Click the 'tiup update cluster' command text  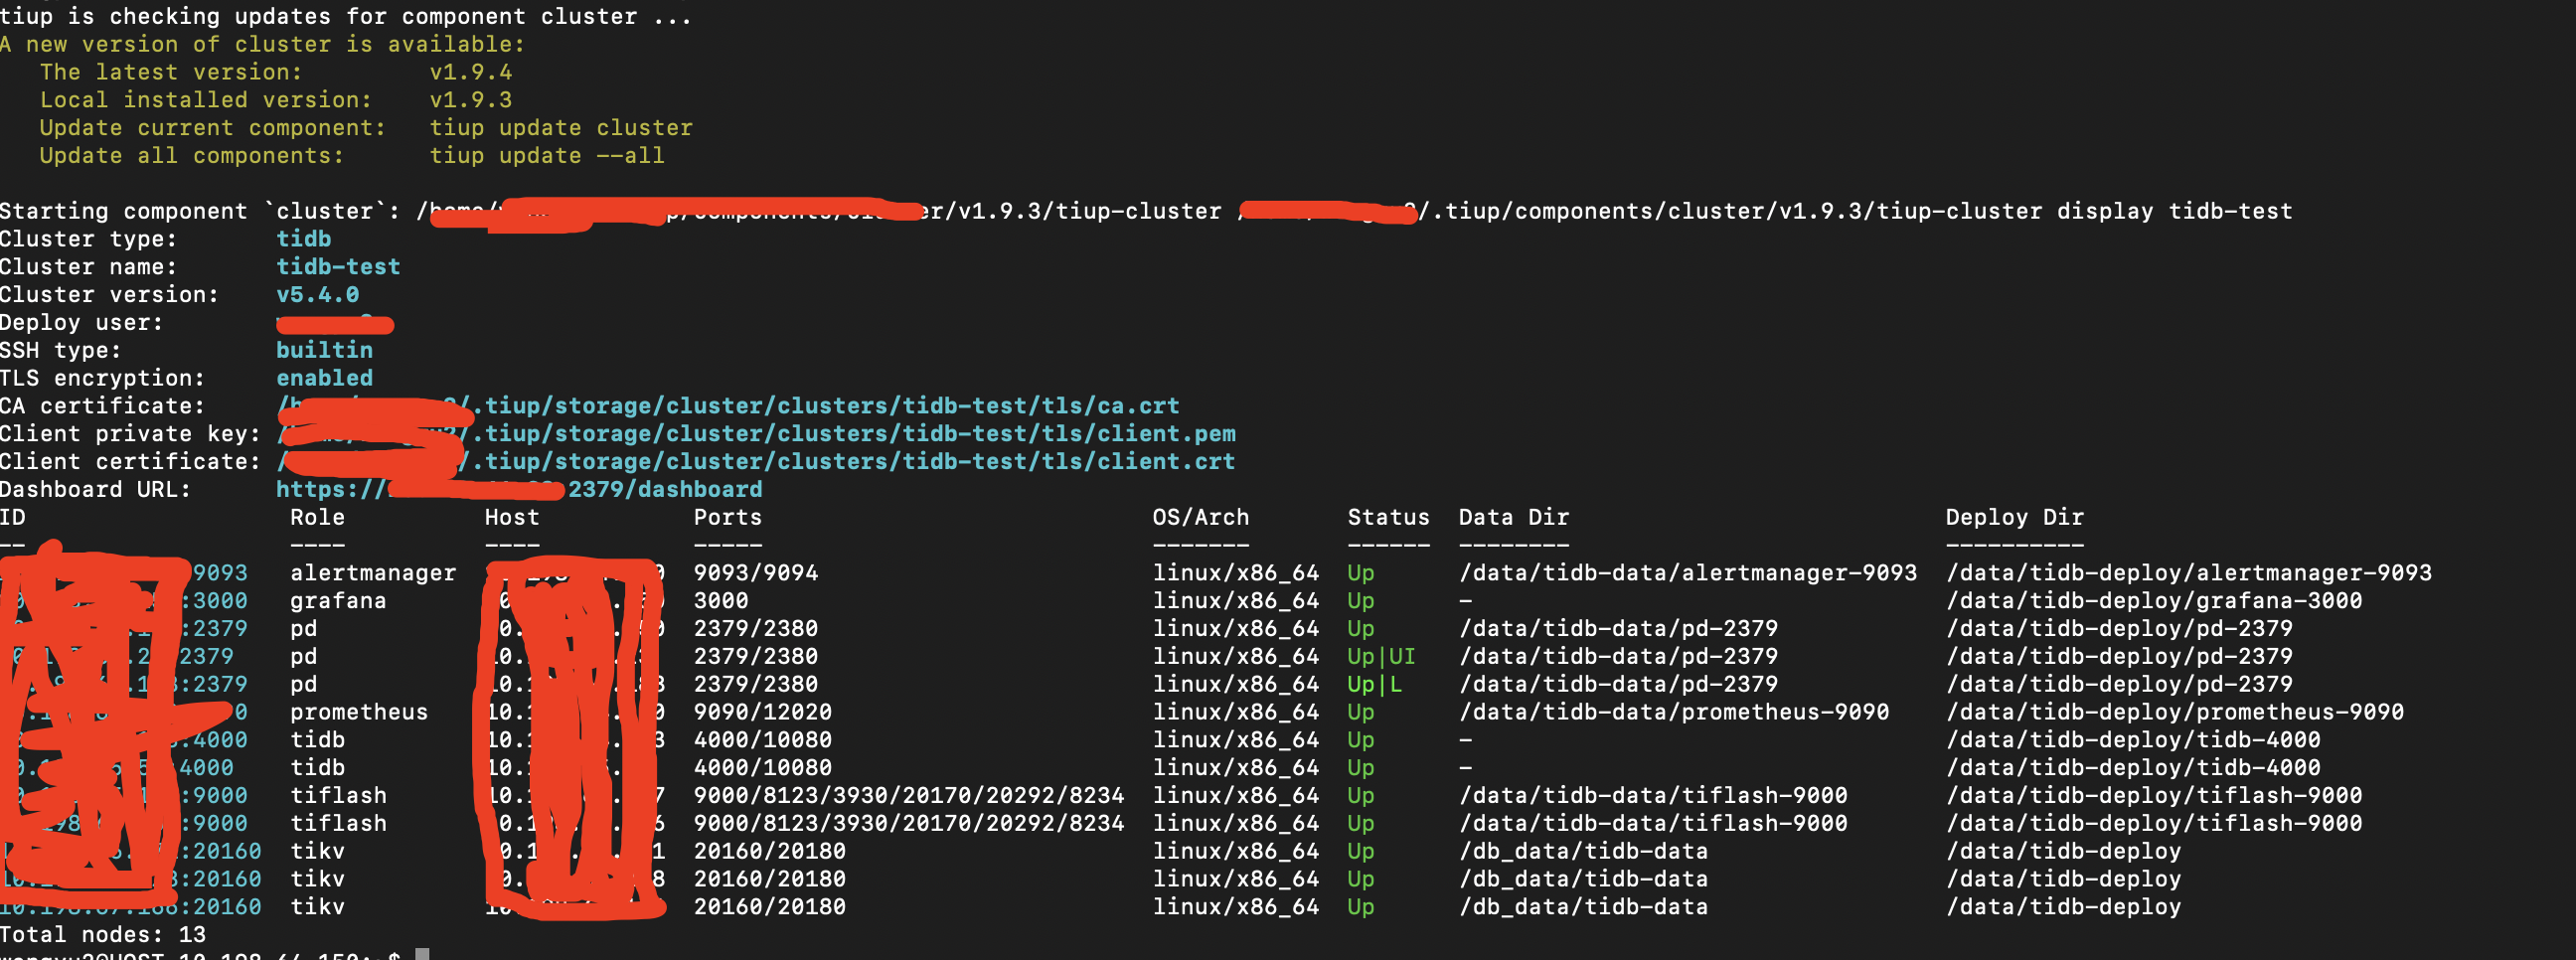tap(560, 128)
